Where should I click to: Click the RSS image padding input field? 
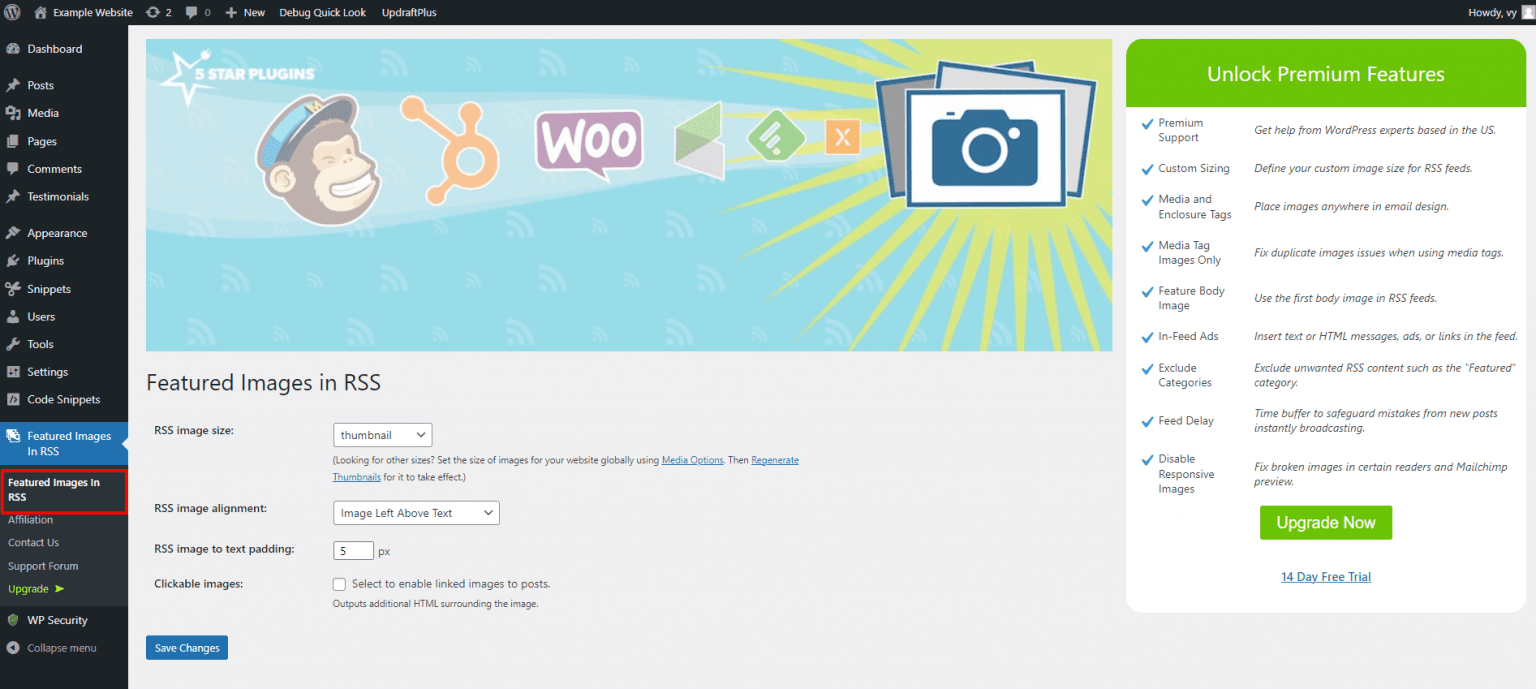click(x=353, y=549)
